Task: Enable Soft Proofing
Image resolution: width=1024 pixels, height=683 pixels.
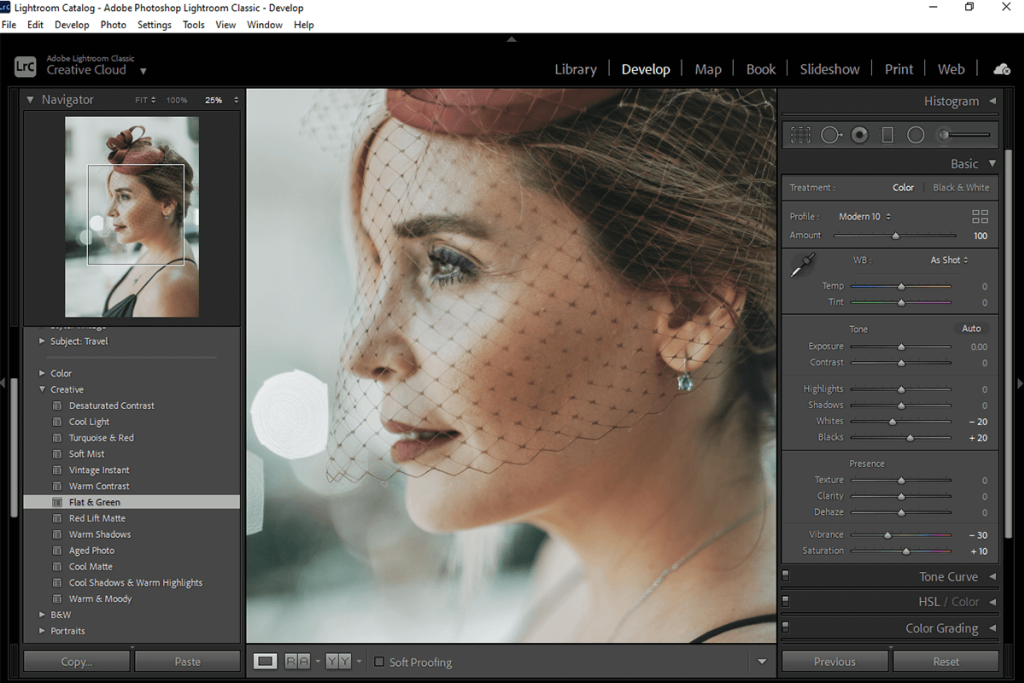Action: pyautogui.click(x=379, y=661)
